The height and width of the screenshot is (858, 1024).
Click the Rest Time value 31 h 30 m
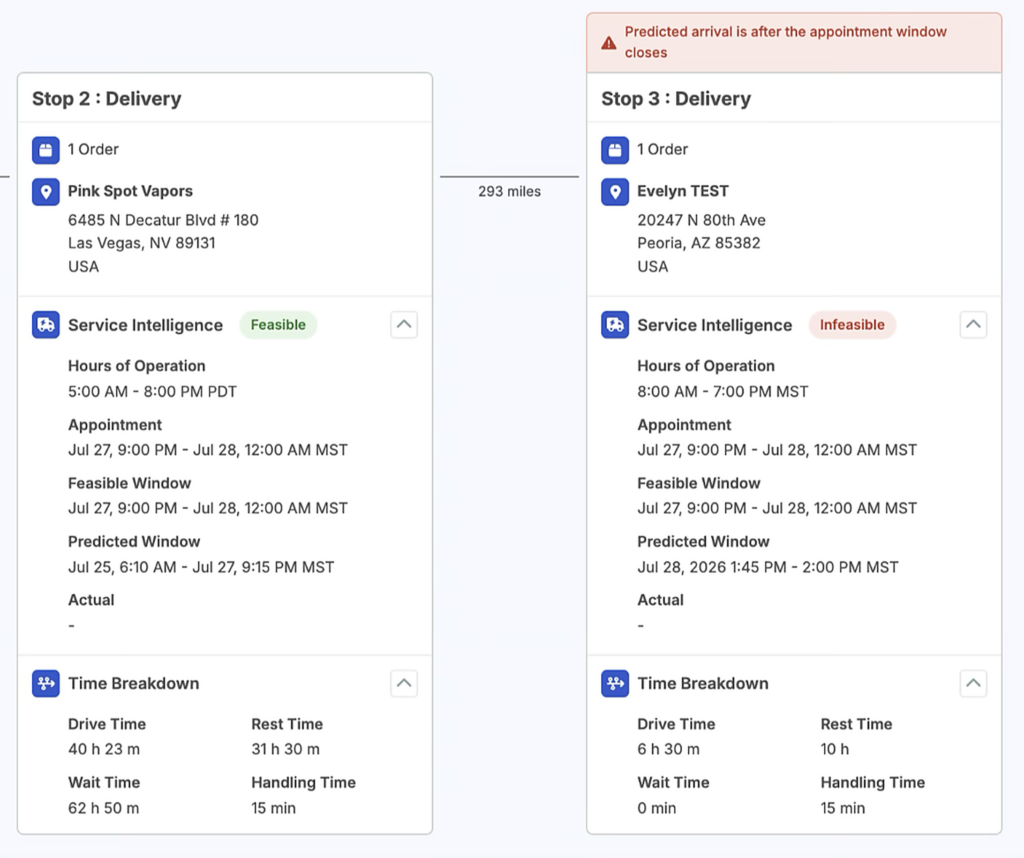coord(285,749)
